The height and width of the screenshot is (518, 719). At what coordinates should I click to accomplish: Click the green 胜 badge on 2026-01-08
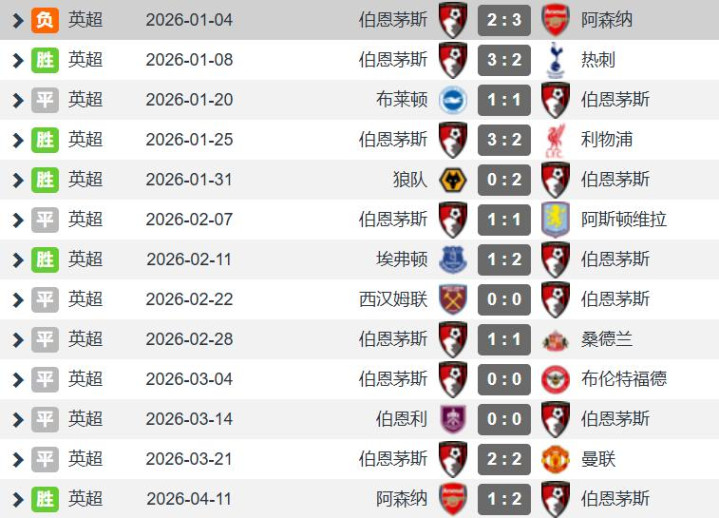[45, 60]
